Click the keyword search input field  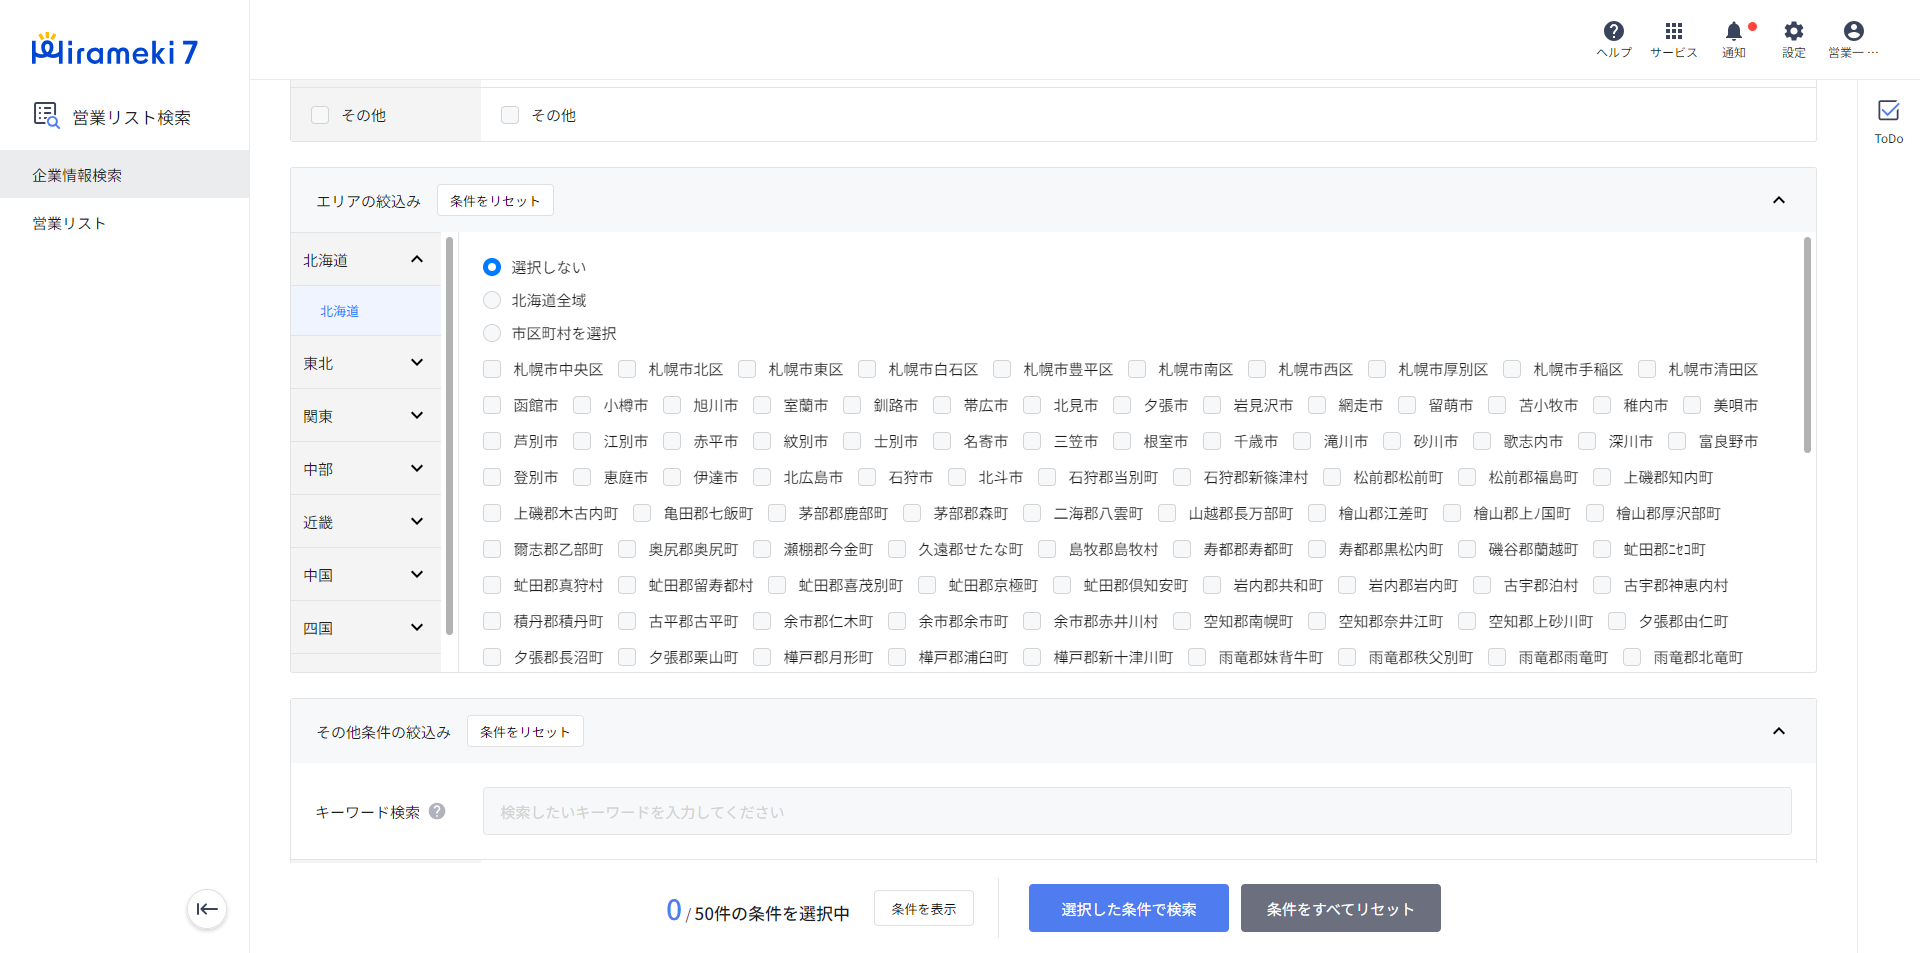(x=1137, y=811)
